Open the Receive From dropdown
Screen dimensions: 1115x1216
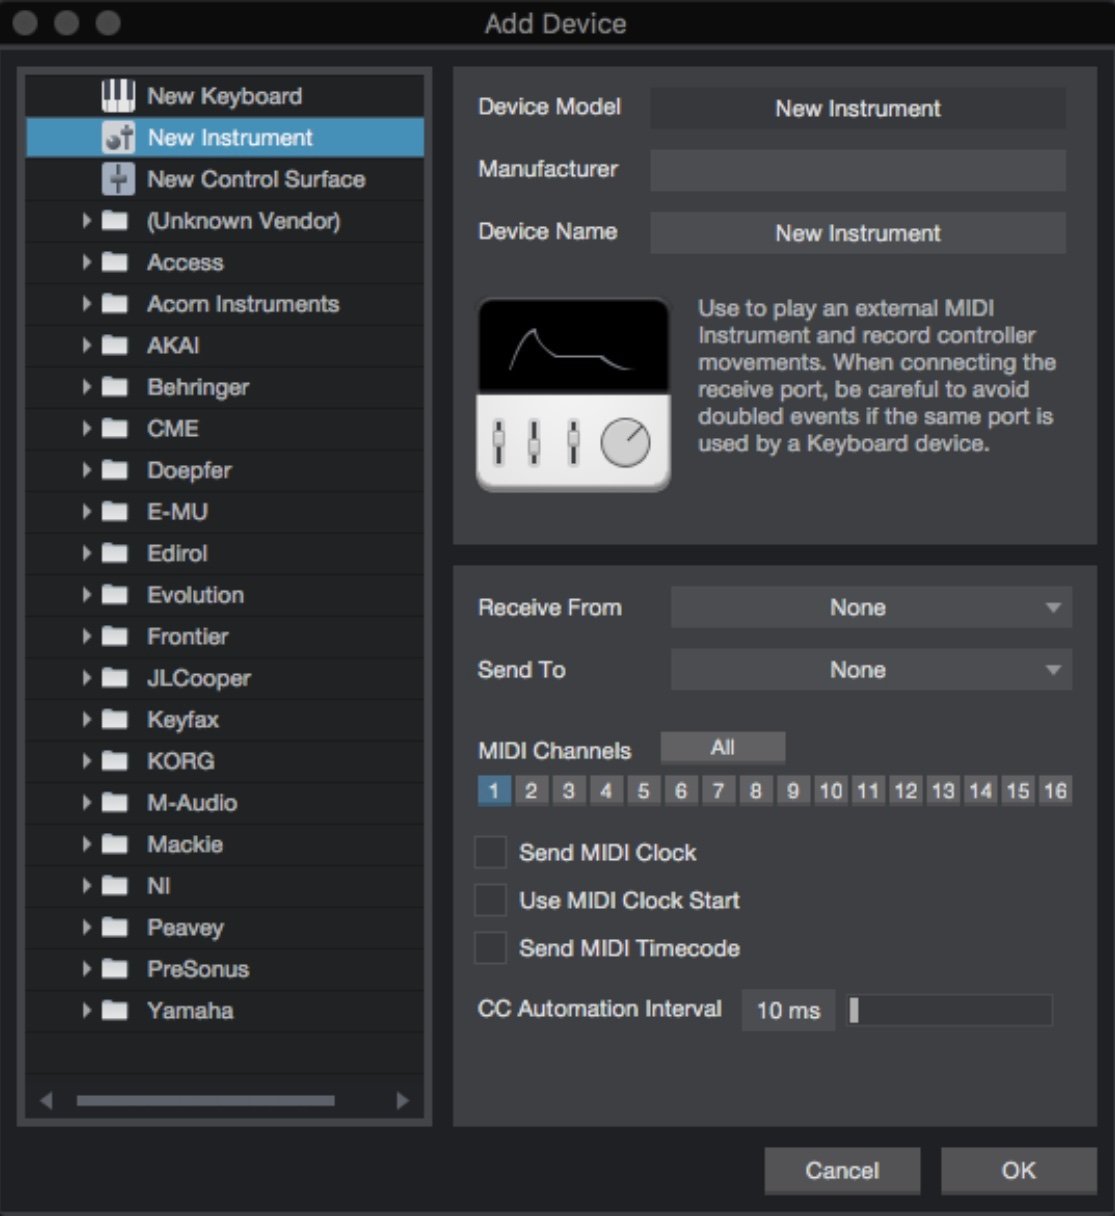click(871, 607)
